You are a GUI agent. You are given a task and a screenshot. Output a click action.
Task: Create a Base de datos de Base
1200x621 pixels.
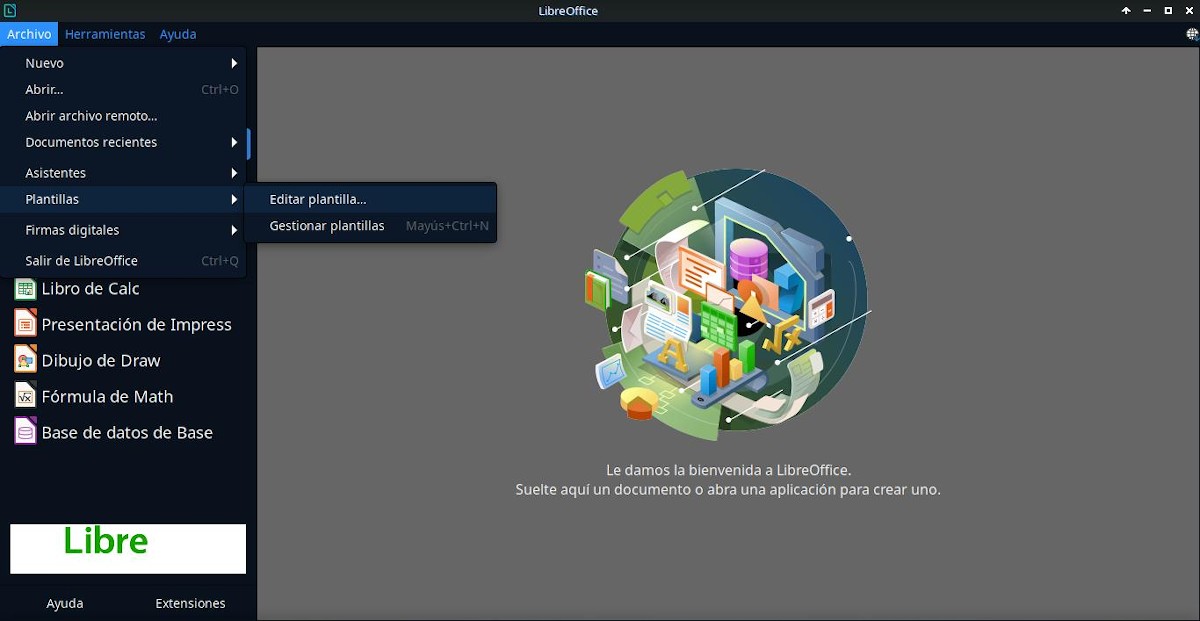tap(127, 433)
